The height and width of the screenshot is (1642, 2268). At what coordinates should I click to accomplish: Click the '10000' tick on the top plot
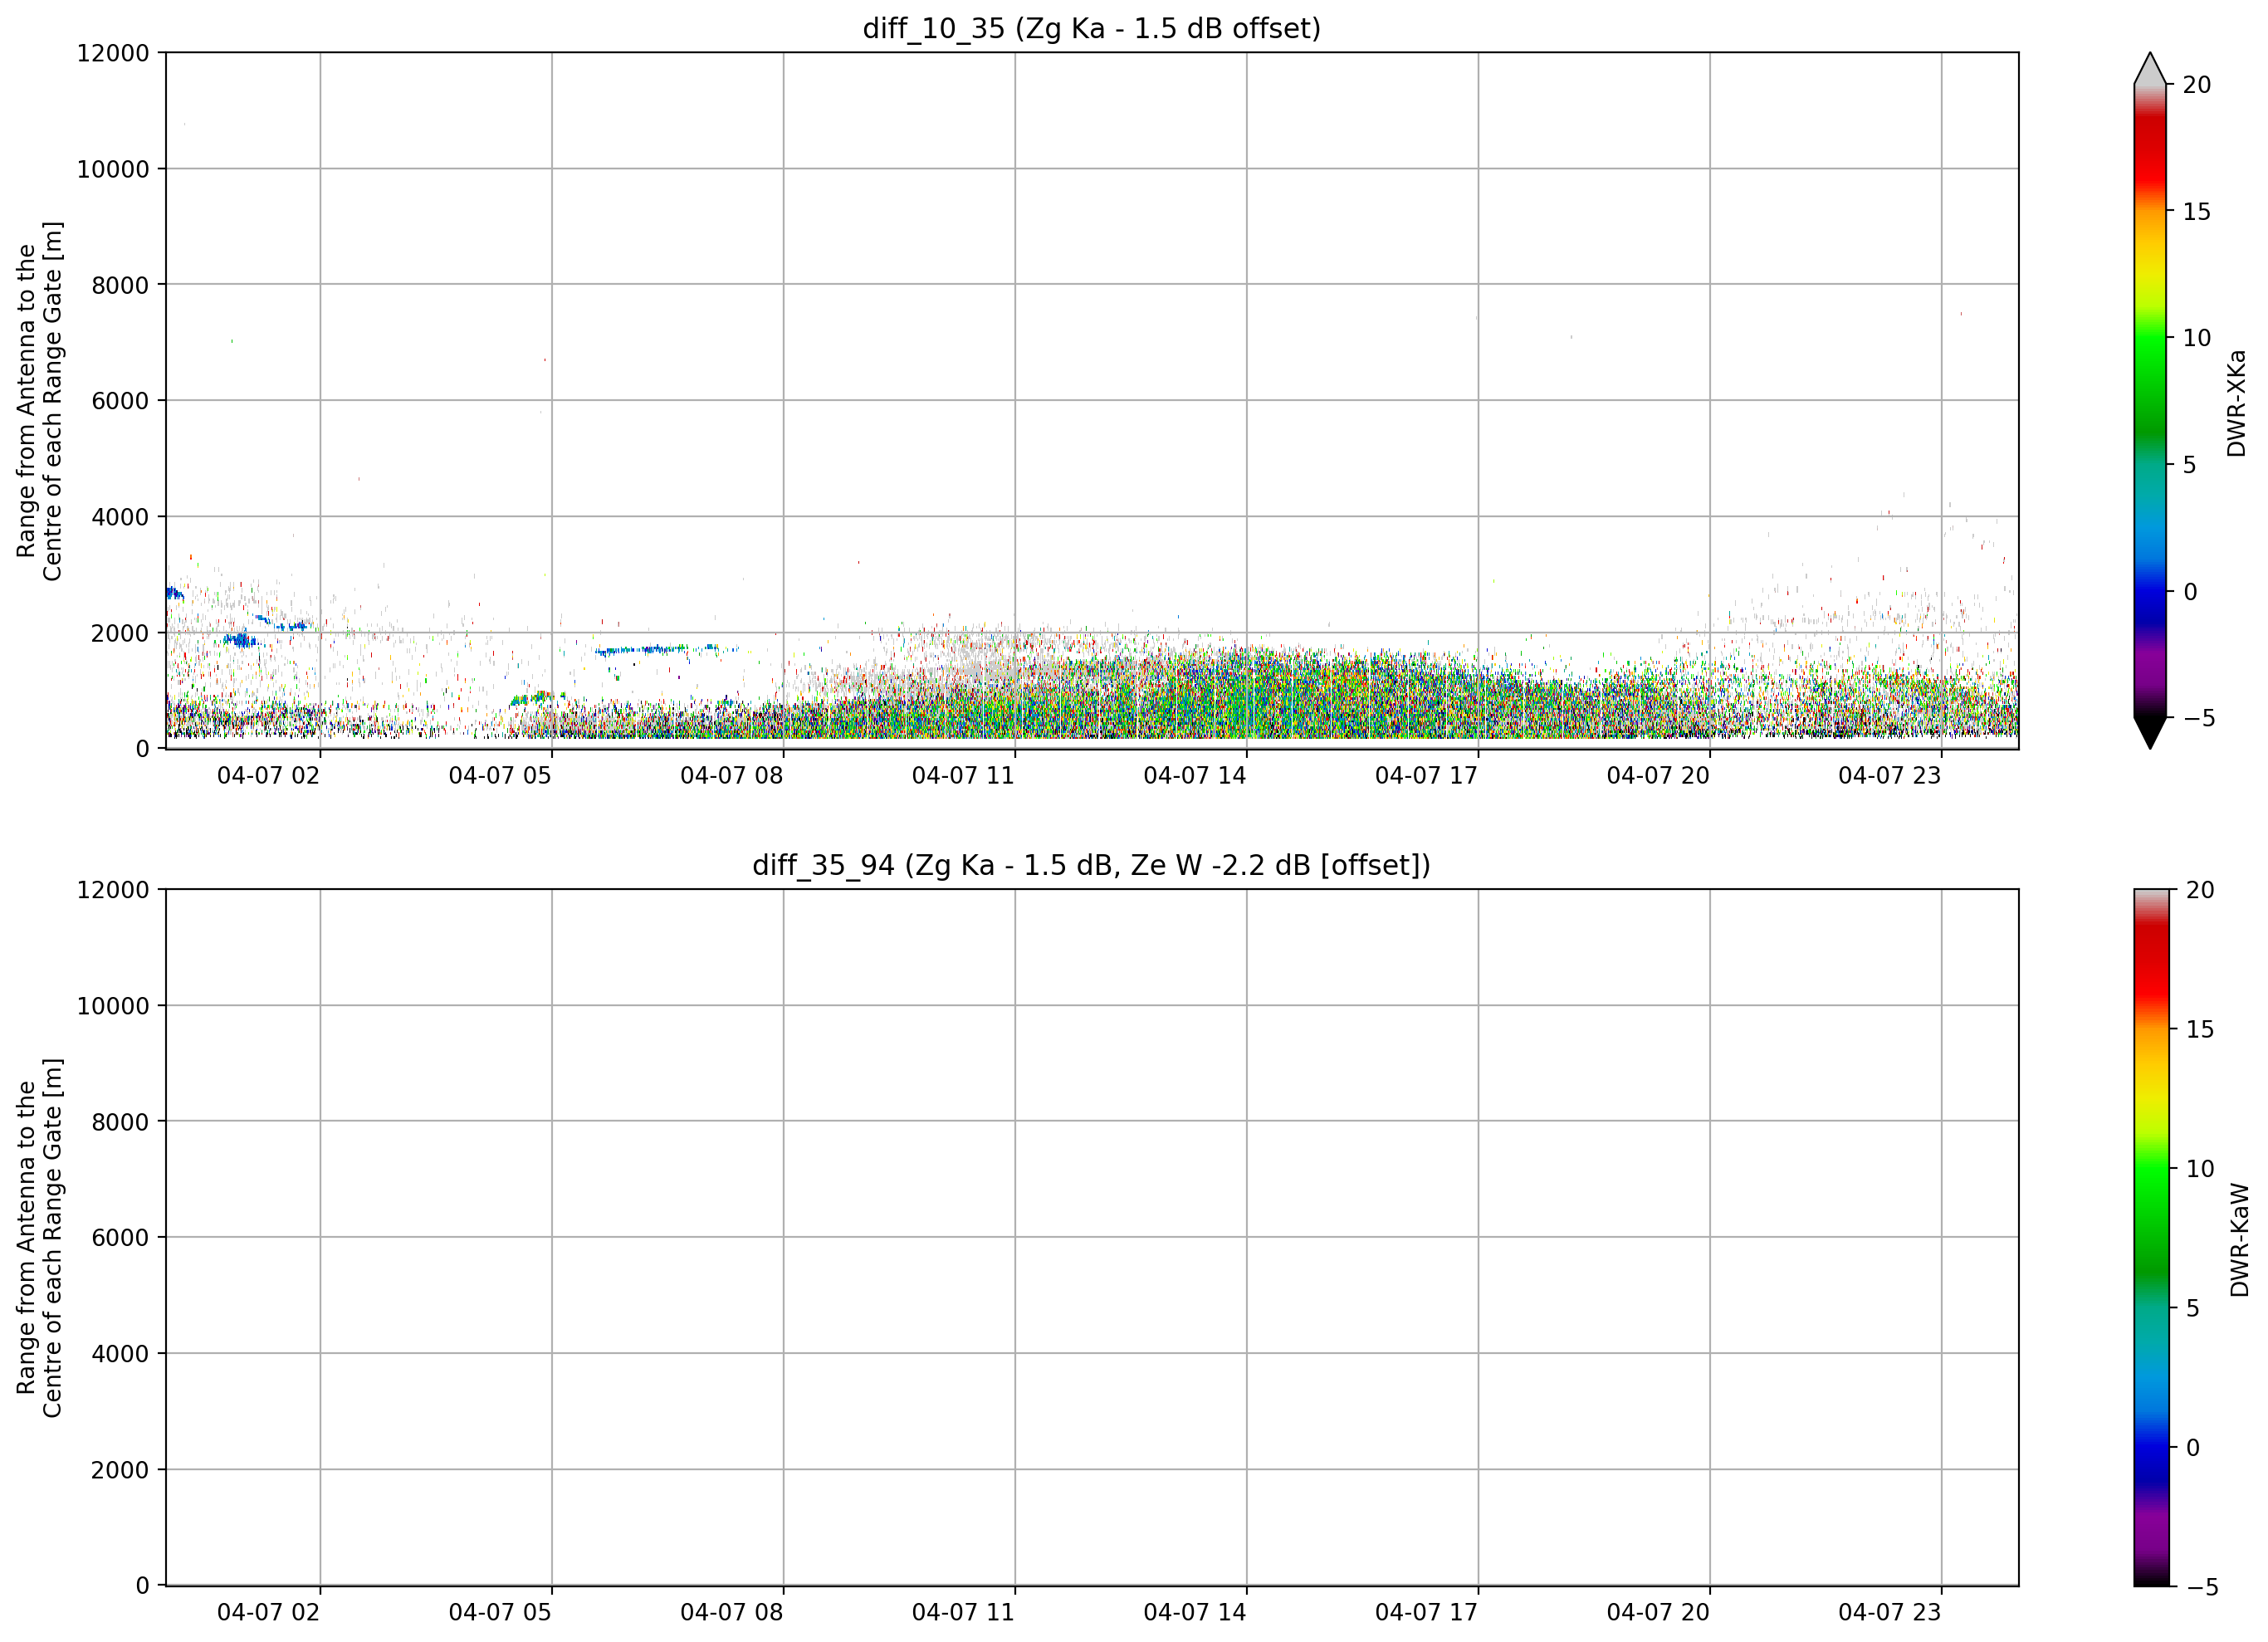pyautogui.click(x=113, y=169)
